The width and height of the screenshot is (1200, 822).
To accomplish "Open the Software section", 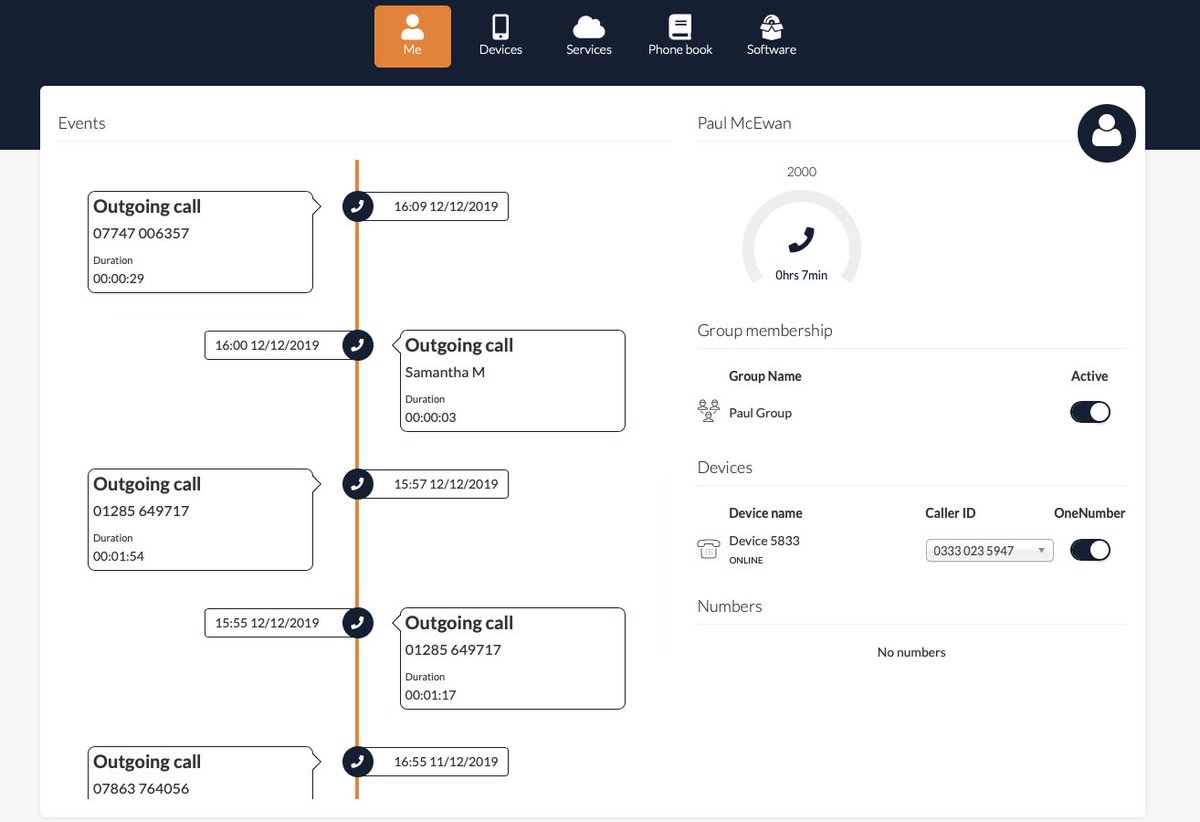I will [771, 35].
